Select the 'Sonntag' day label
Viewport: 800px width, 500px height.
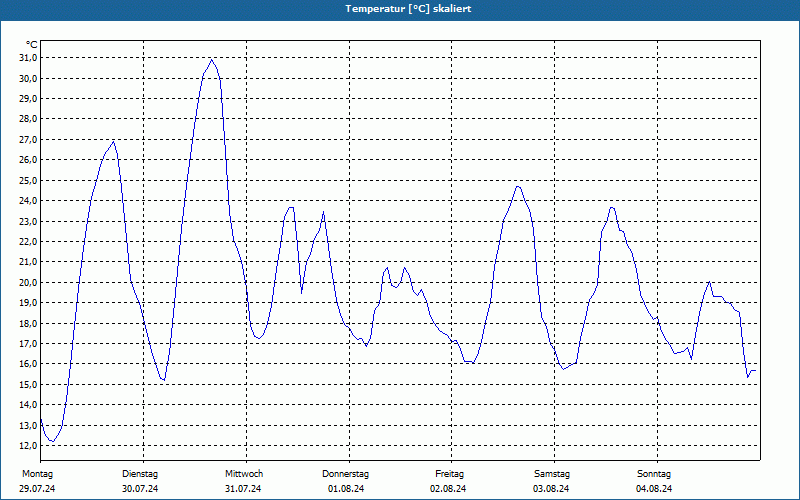654,474
